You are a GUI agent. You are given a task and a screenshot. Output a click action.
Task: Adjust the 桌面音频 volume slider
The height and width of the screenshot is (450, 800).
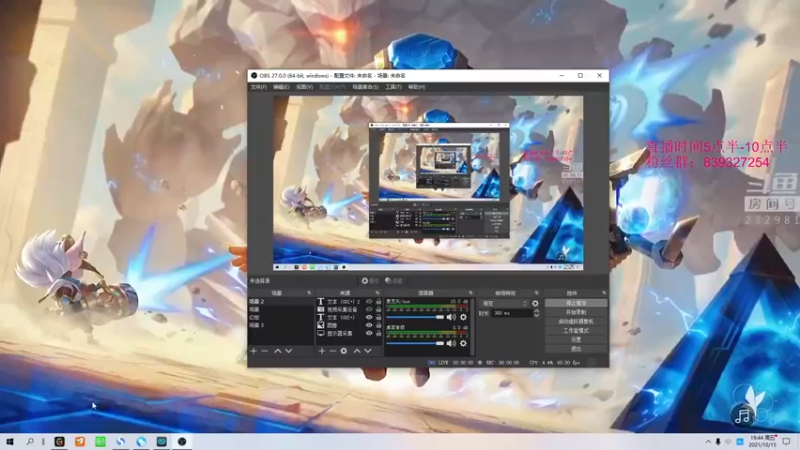pos(415,343)
